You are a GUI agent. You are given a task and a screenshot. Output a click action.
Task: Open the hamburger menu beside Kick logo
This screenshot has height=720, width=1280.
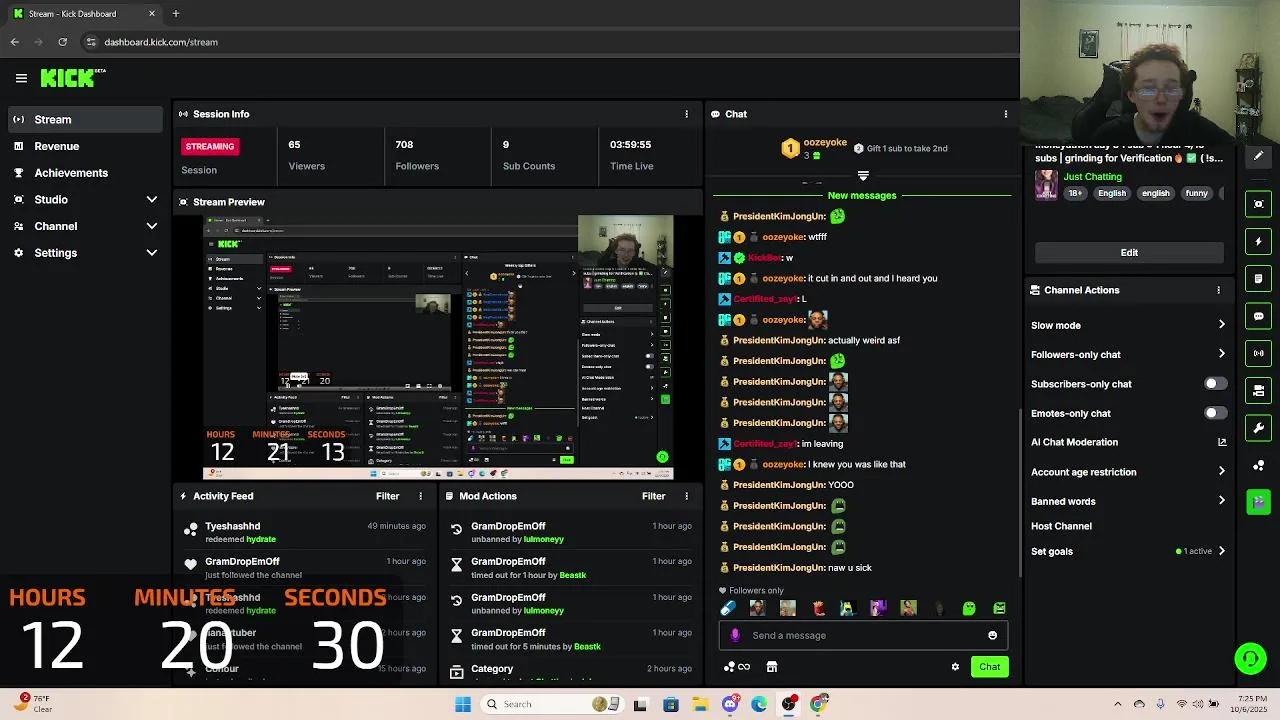[x=21, y=78]
